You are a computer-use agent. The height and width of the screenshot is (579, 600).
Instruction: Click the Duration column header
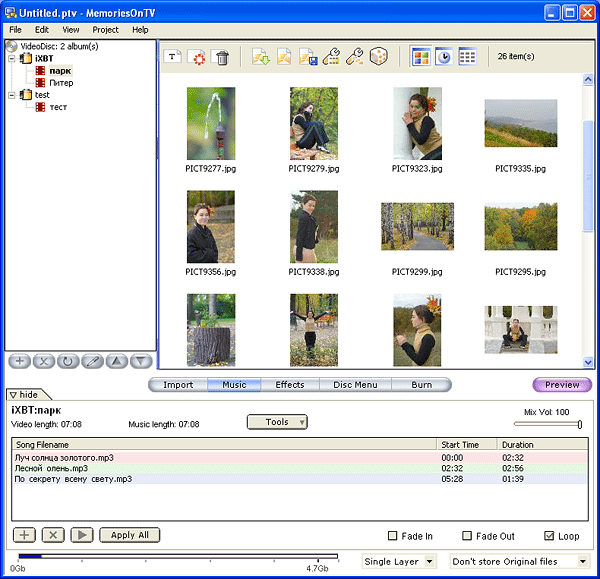pos(543,445)
